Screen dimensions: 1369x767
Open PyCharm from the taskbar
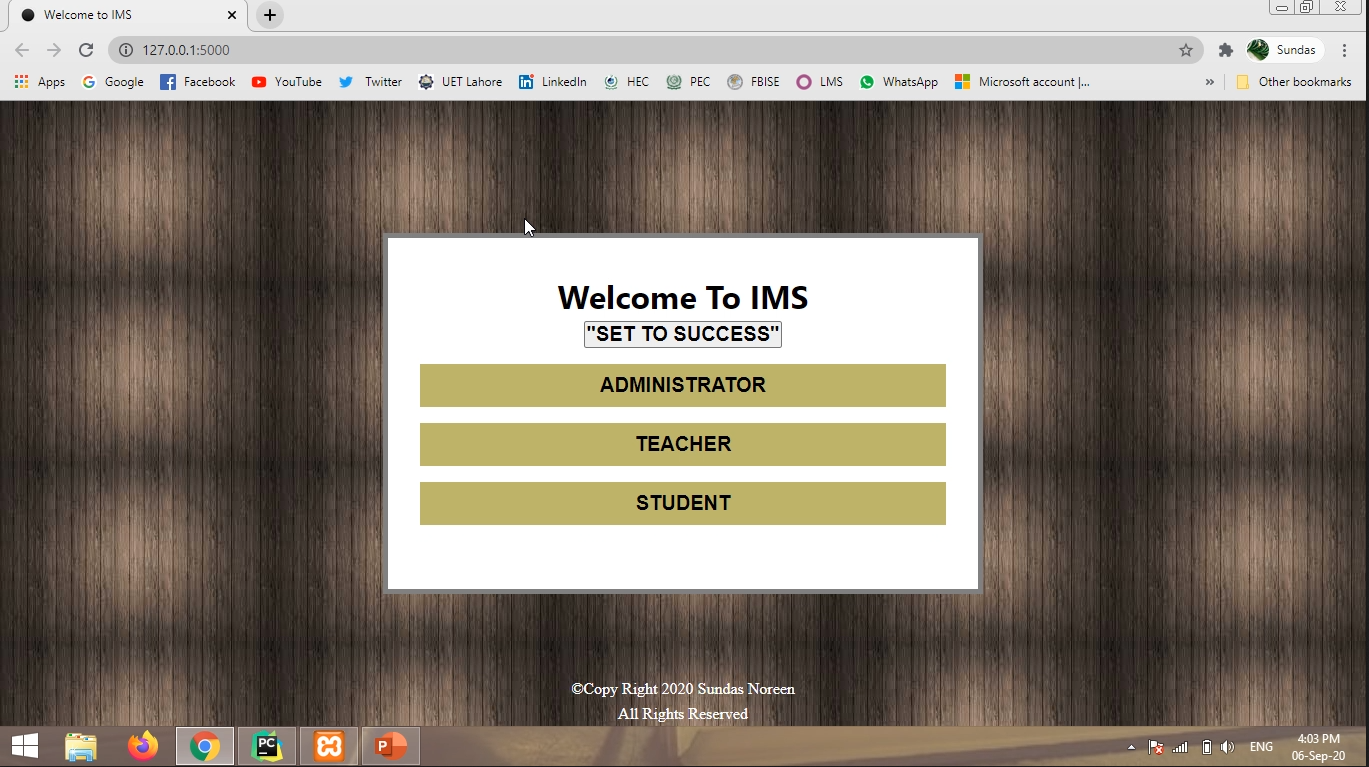pyautogui.click(x=267, y=746)
